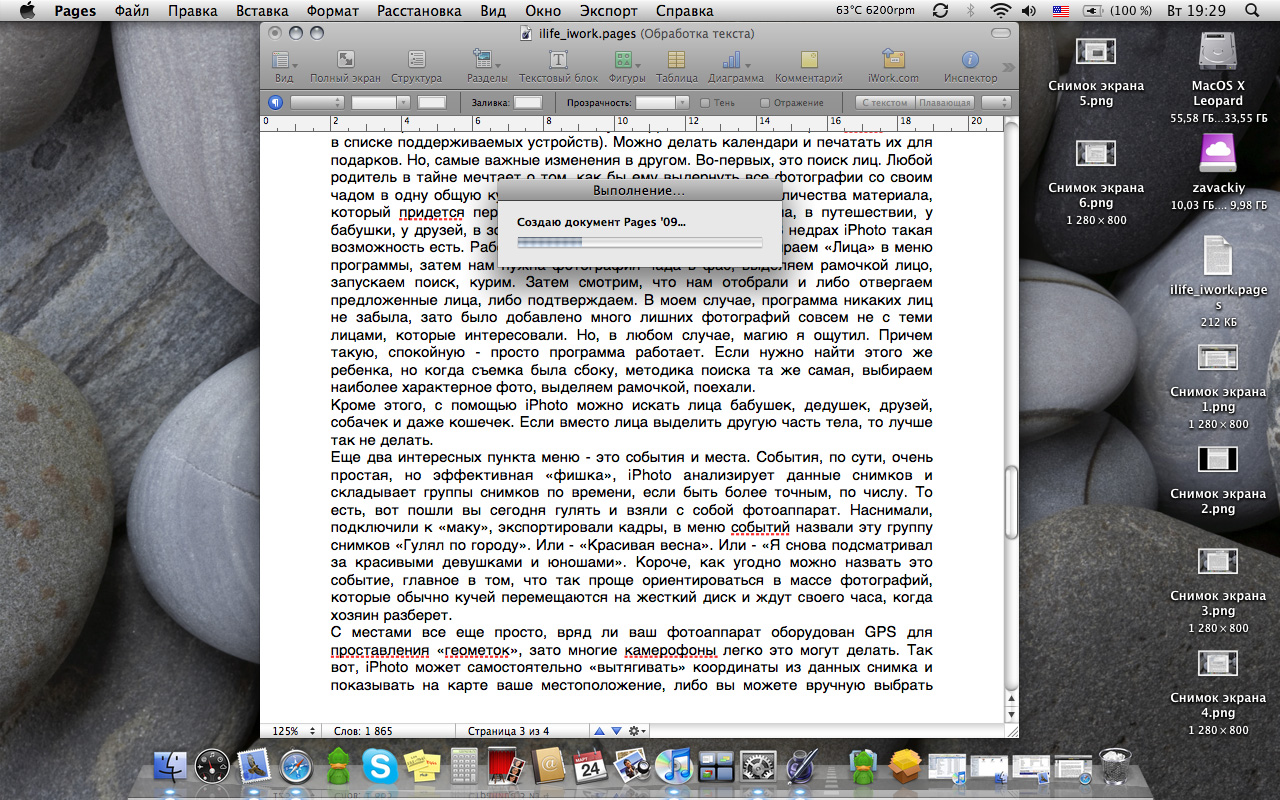Select the Плавающая floating option

click(944, 102)
